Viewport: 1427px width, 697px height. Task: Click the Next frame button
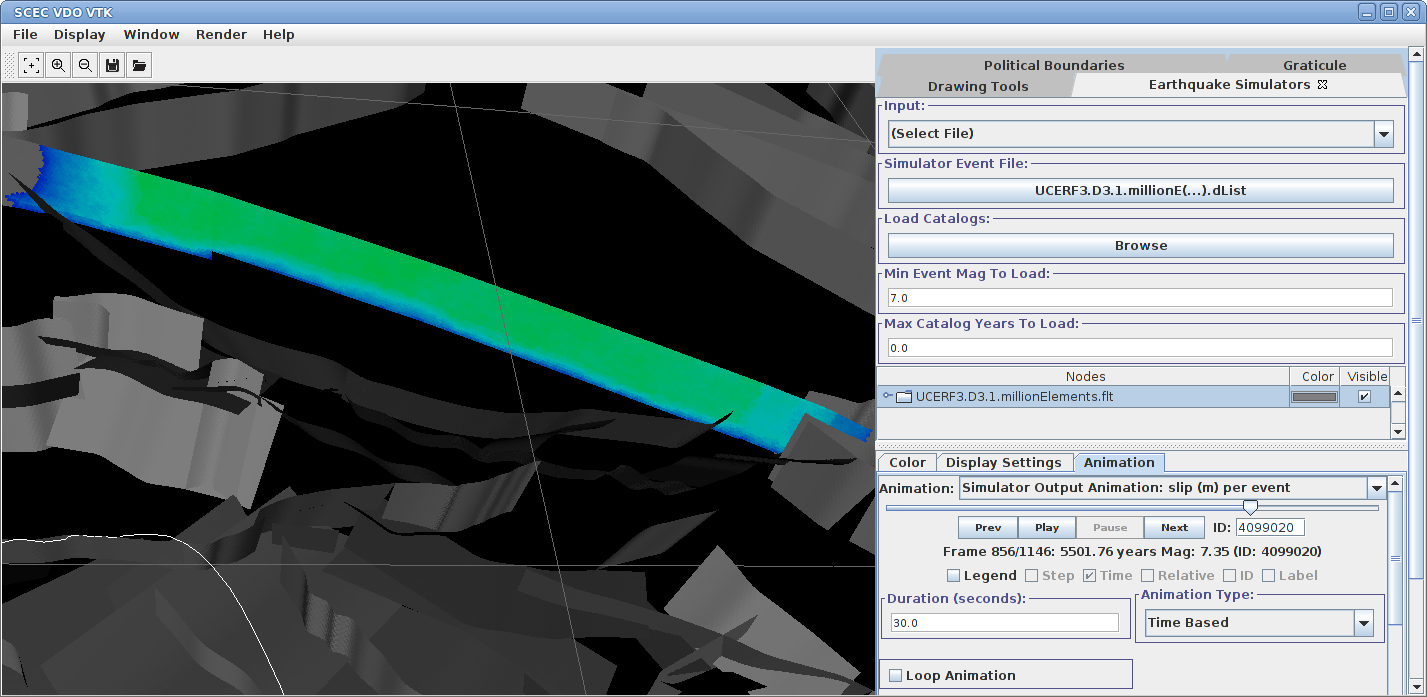coord(1174,528)
